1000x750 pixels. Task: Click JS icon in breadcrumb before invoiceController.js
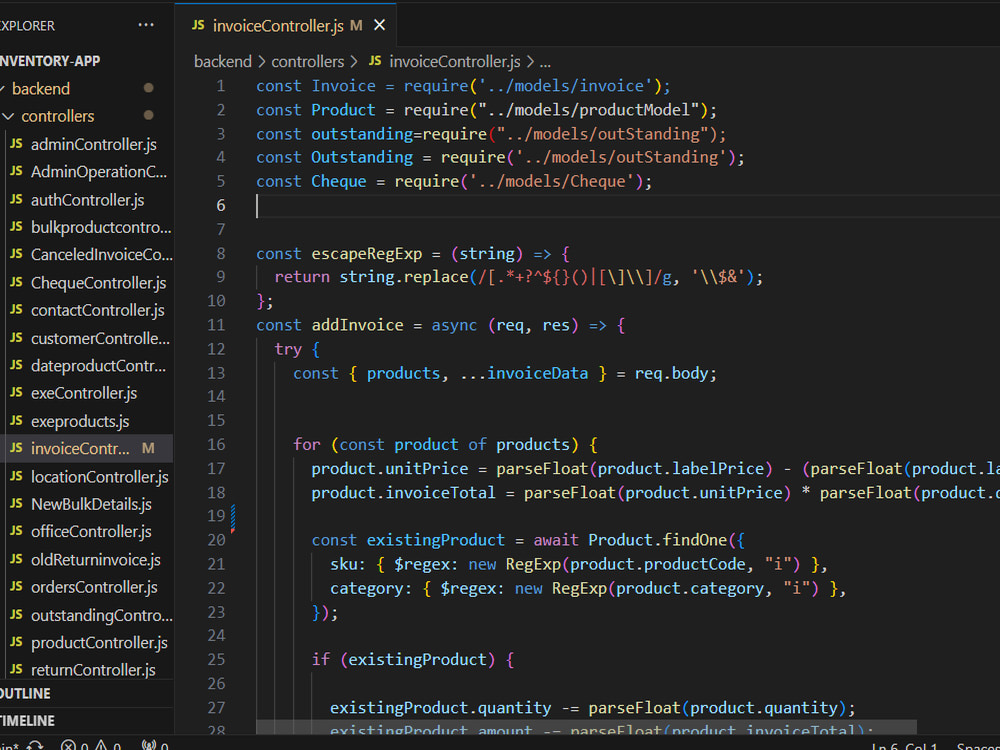[x=375, y=61]
